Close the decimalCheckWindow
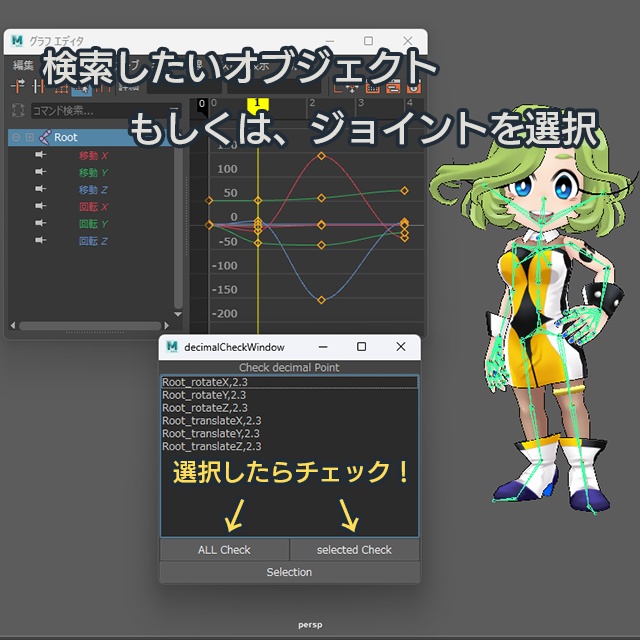640x640 pixels. pyautogui.click(x=401, y=347)
